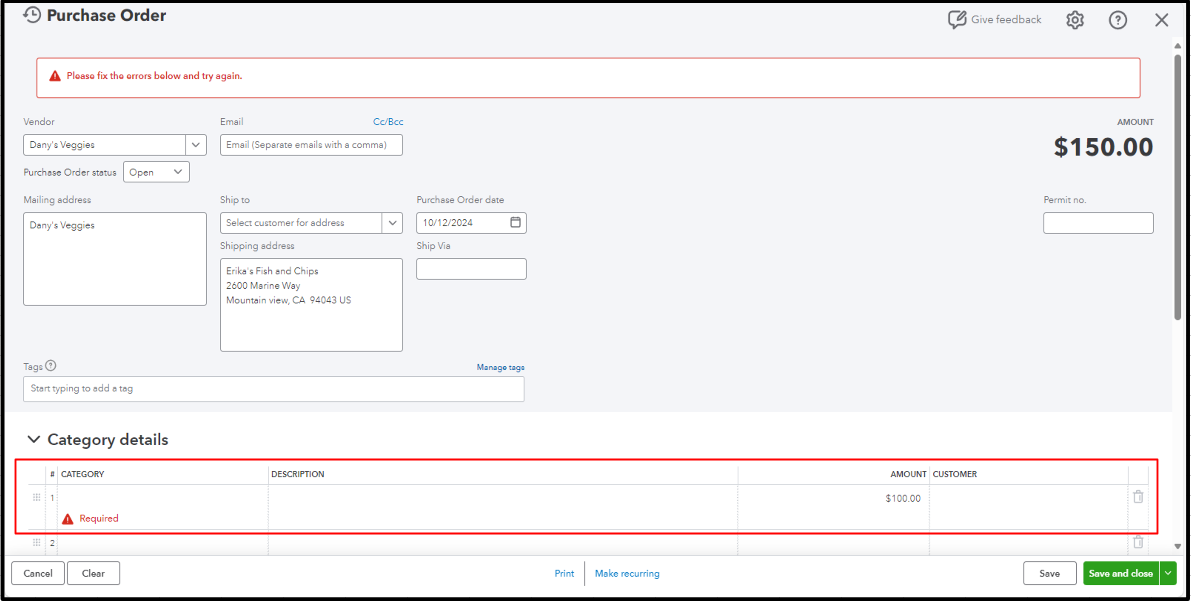The height and width of the screenshot is (601, 1191).
Task: Click the Purchase Order date field
Action: (471, 223)
